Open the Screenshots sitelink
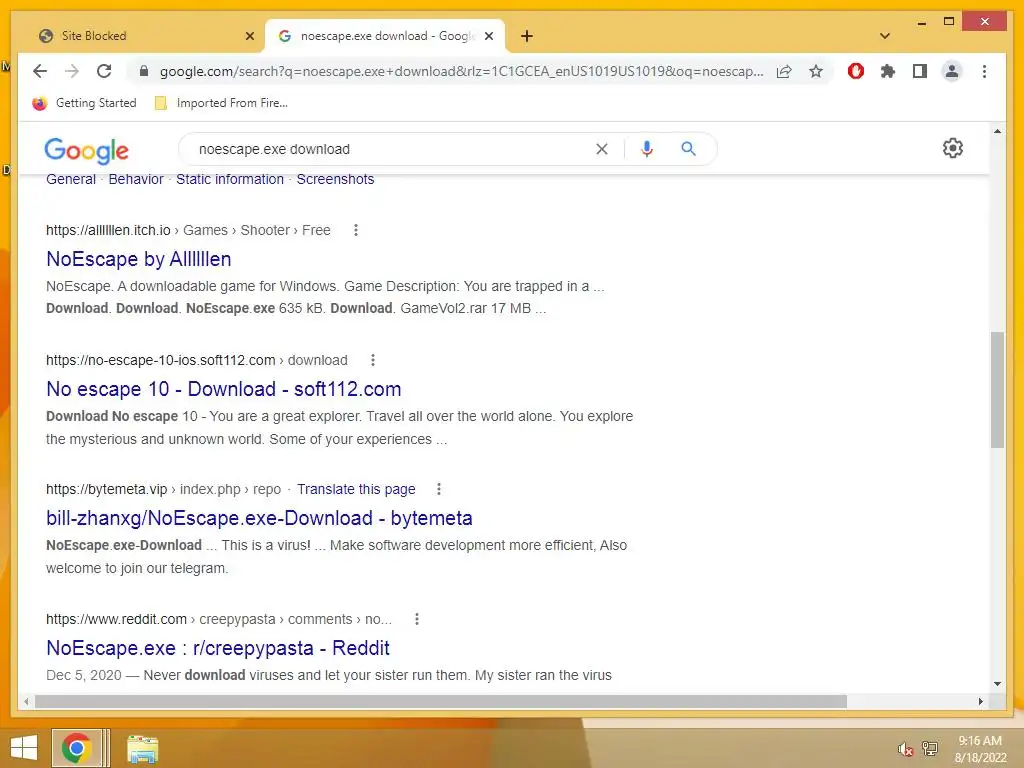 point(335,179)
